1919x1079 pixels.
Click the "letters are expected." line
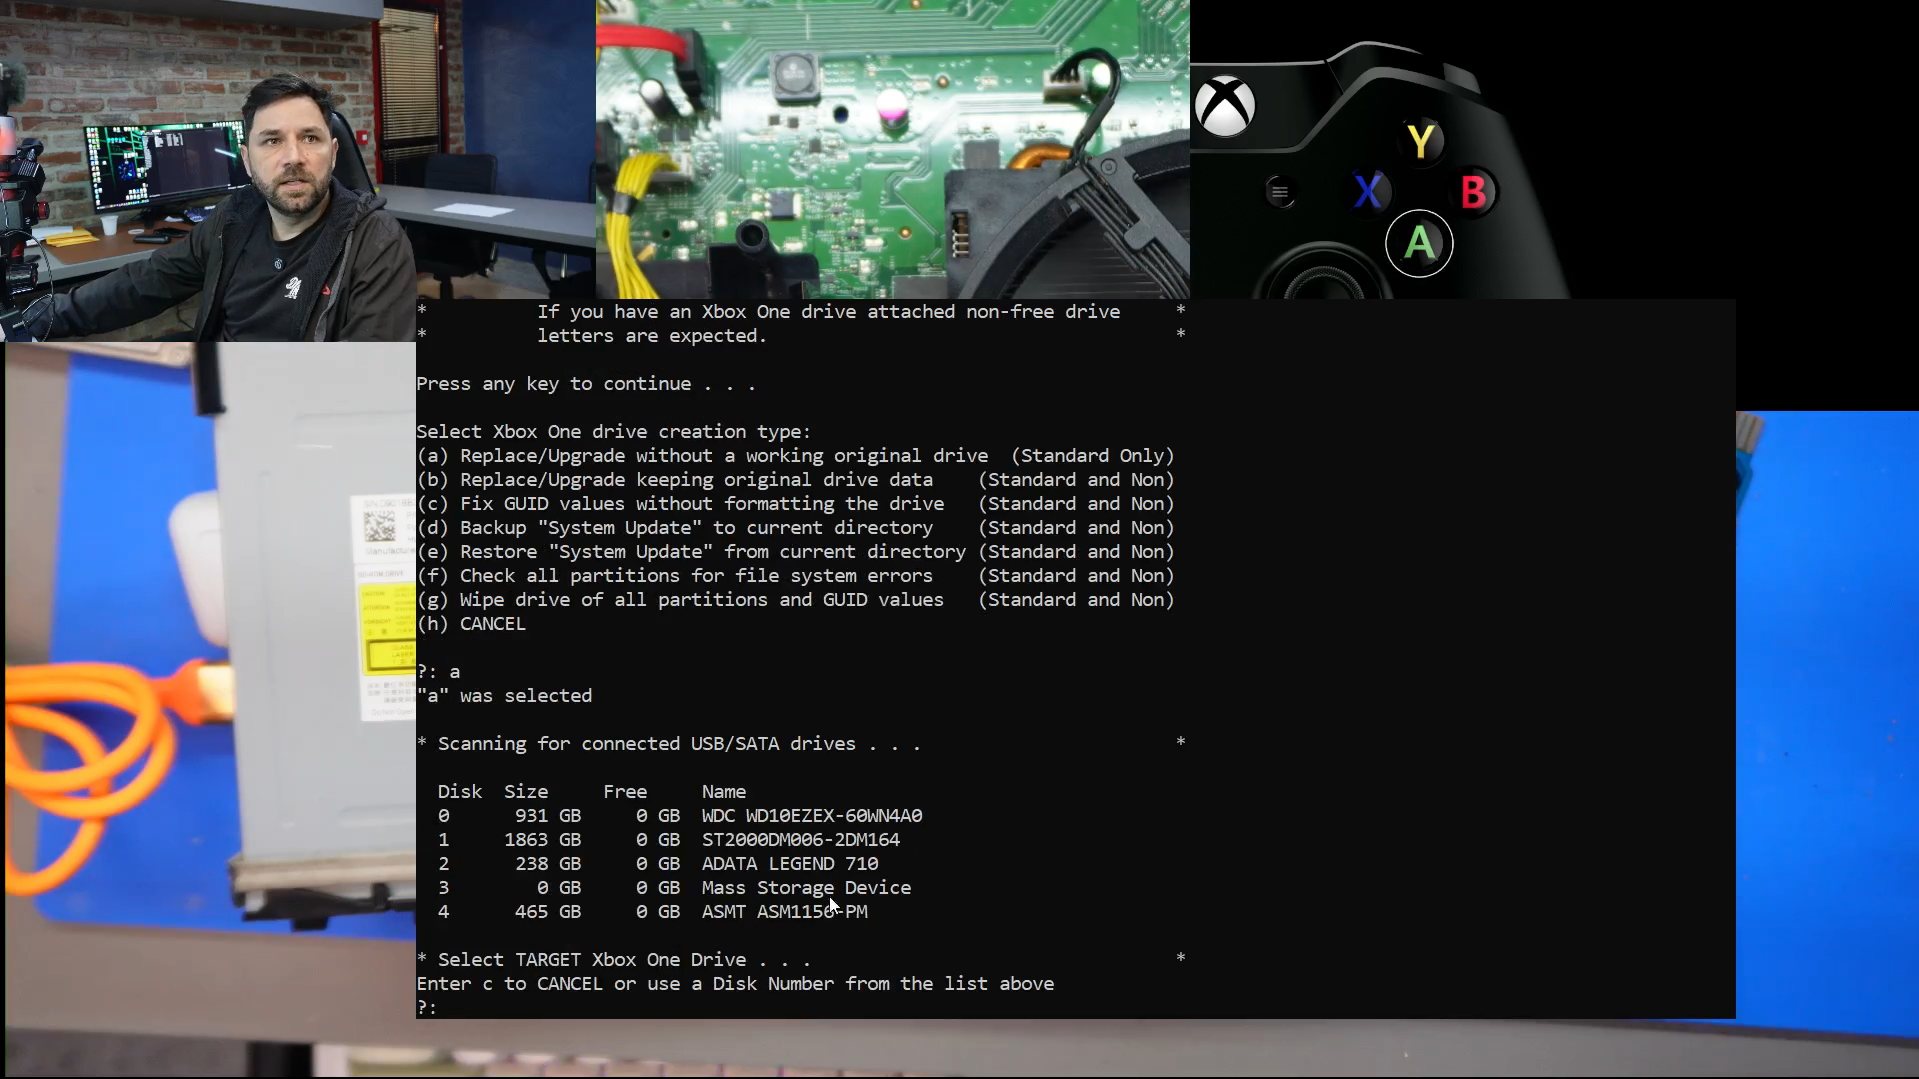click(x=652, y=336)
